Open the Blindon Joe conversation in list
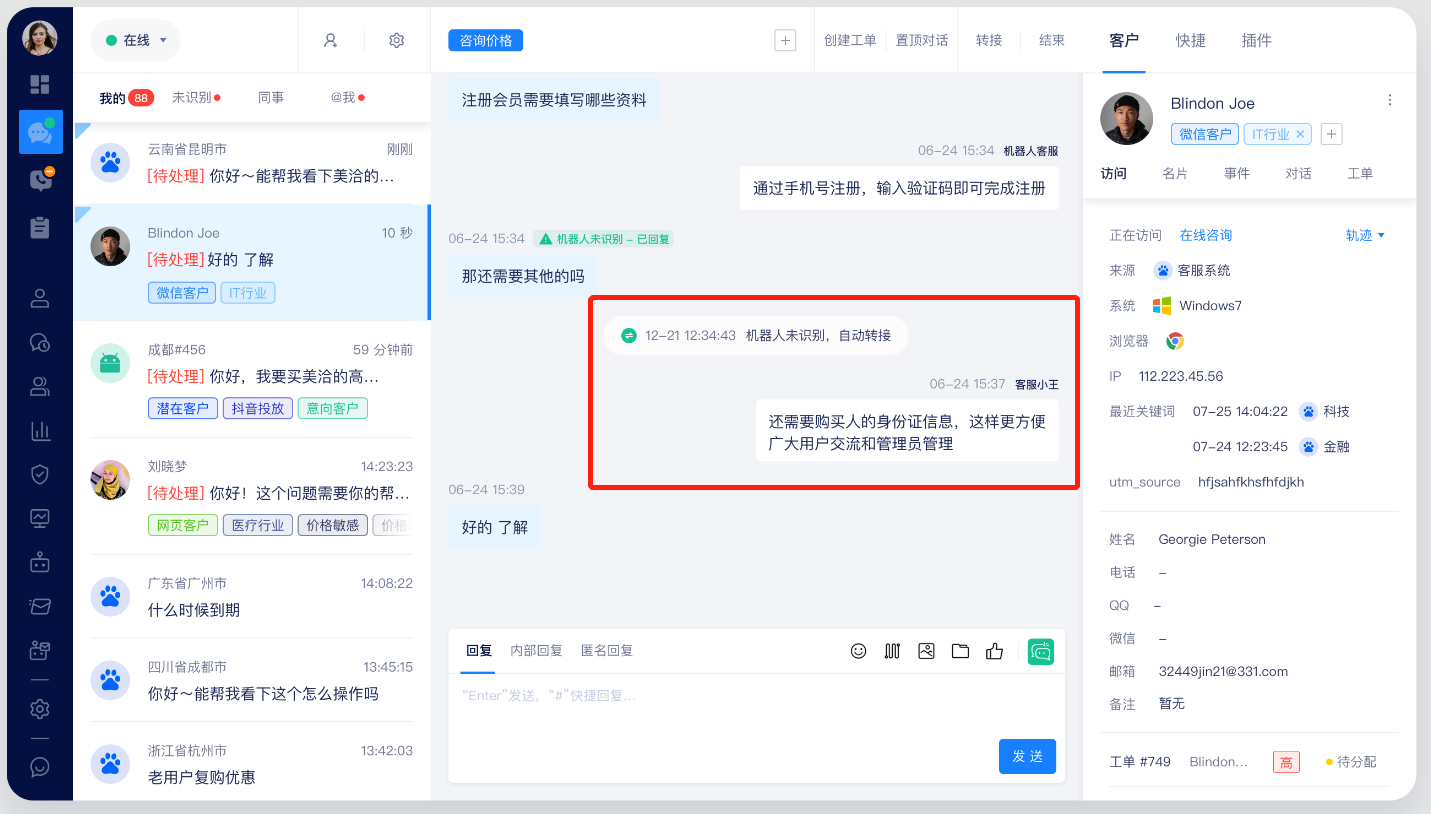This screenshot has width=1431, height=814. coord(252,262)
